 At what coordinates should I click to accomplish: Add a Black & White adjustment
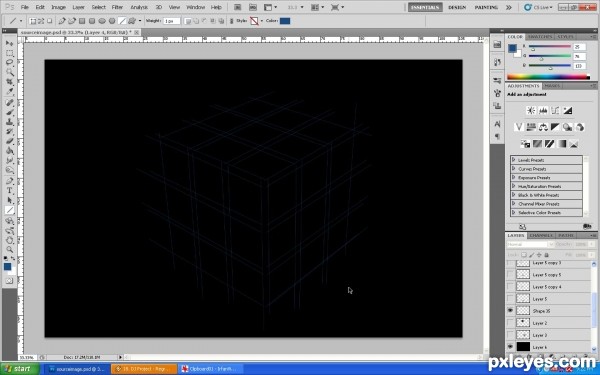point(555,127)
